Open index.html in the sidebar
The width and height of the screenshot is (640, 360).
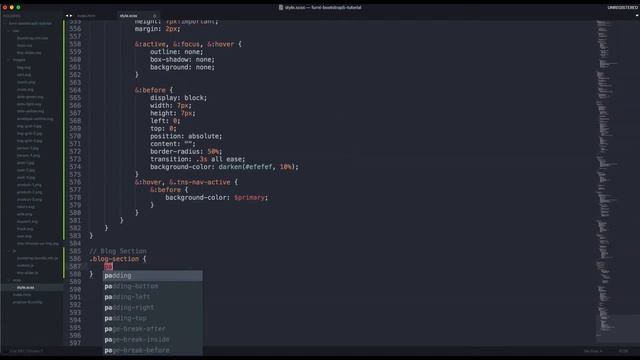[22, 295]
